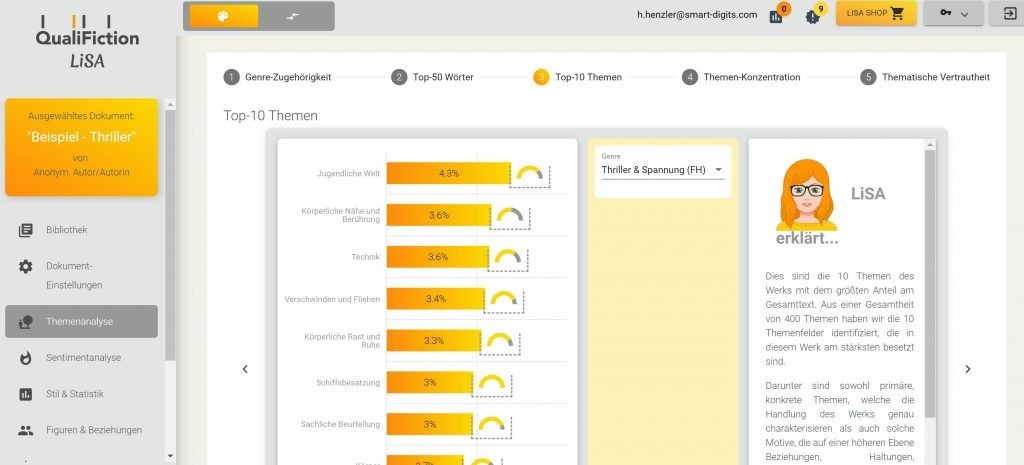Open the Genre dropdown Thriller & Spannung

click(x=662, y=170)
